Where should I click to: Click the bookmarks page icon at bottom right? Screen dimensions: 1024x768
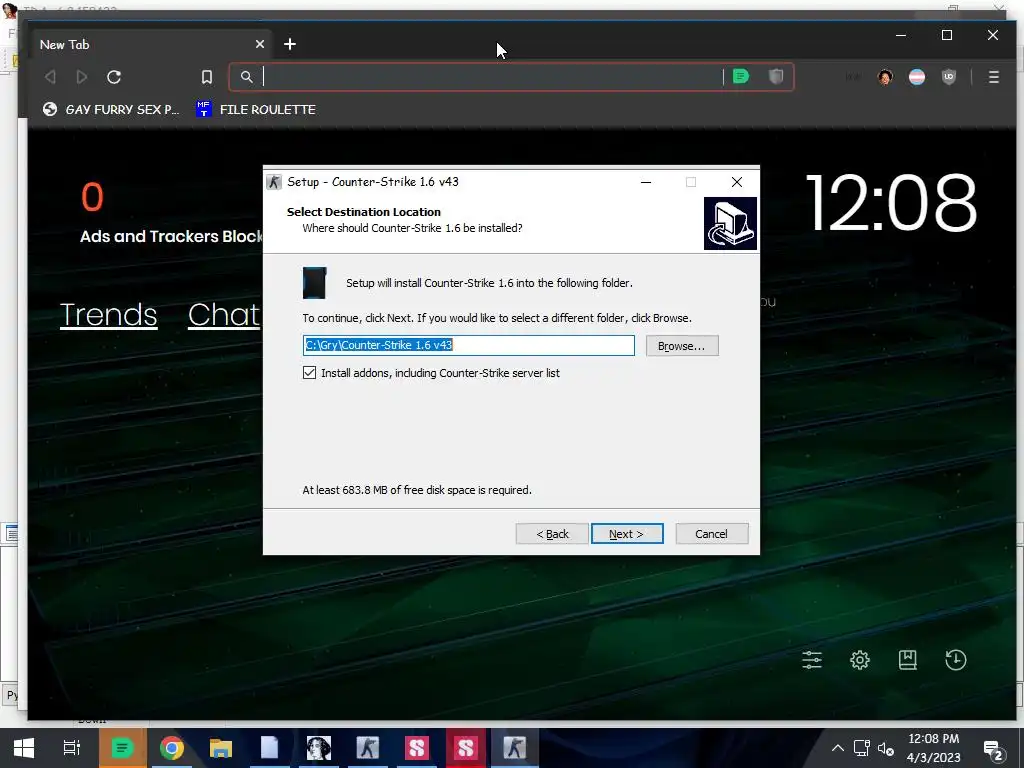coord(908,660)
